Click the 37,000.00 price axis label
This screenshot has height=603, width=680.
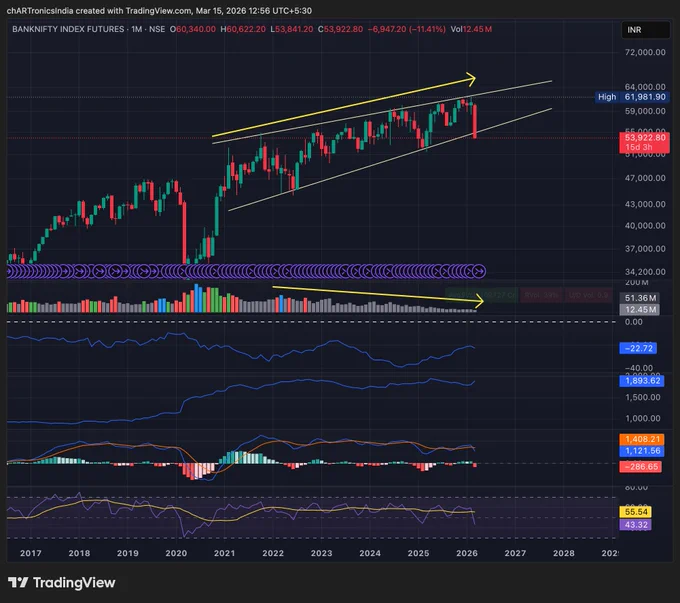tap(645, 249)
